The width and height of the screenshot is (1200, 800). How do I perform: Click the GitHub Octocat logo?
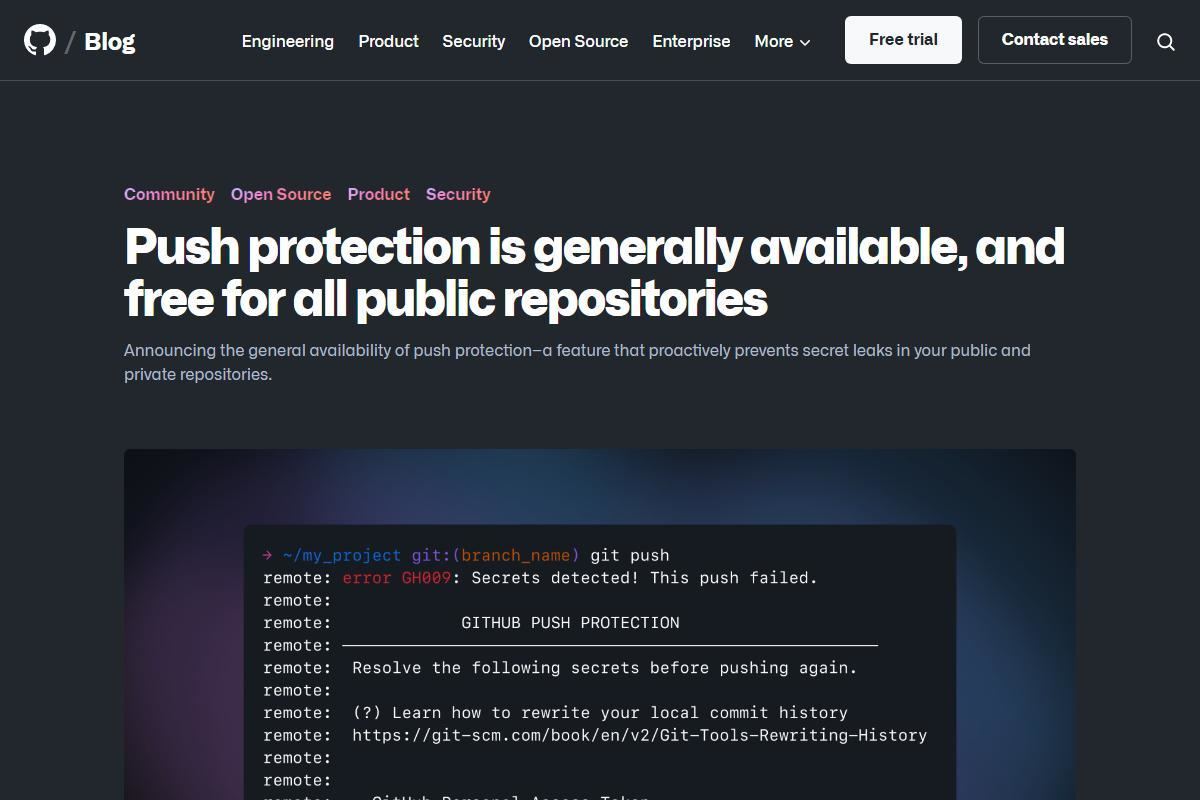point(40,40)
